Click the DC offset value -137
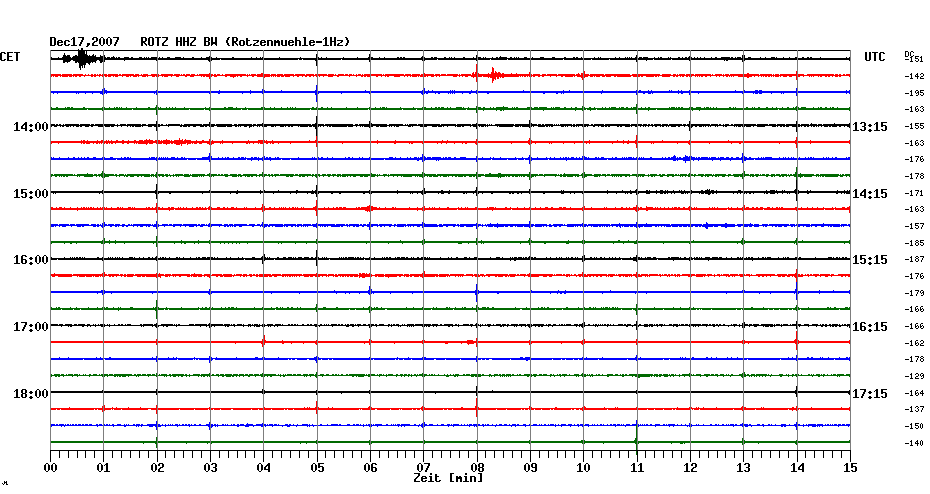Image resolution: width=930 pixels, height=494 pixels. [914, 410]
